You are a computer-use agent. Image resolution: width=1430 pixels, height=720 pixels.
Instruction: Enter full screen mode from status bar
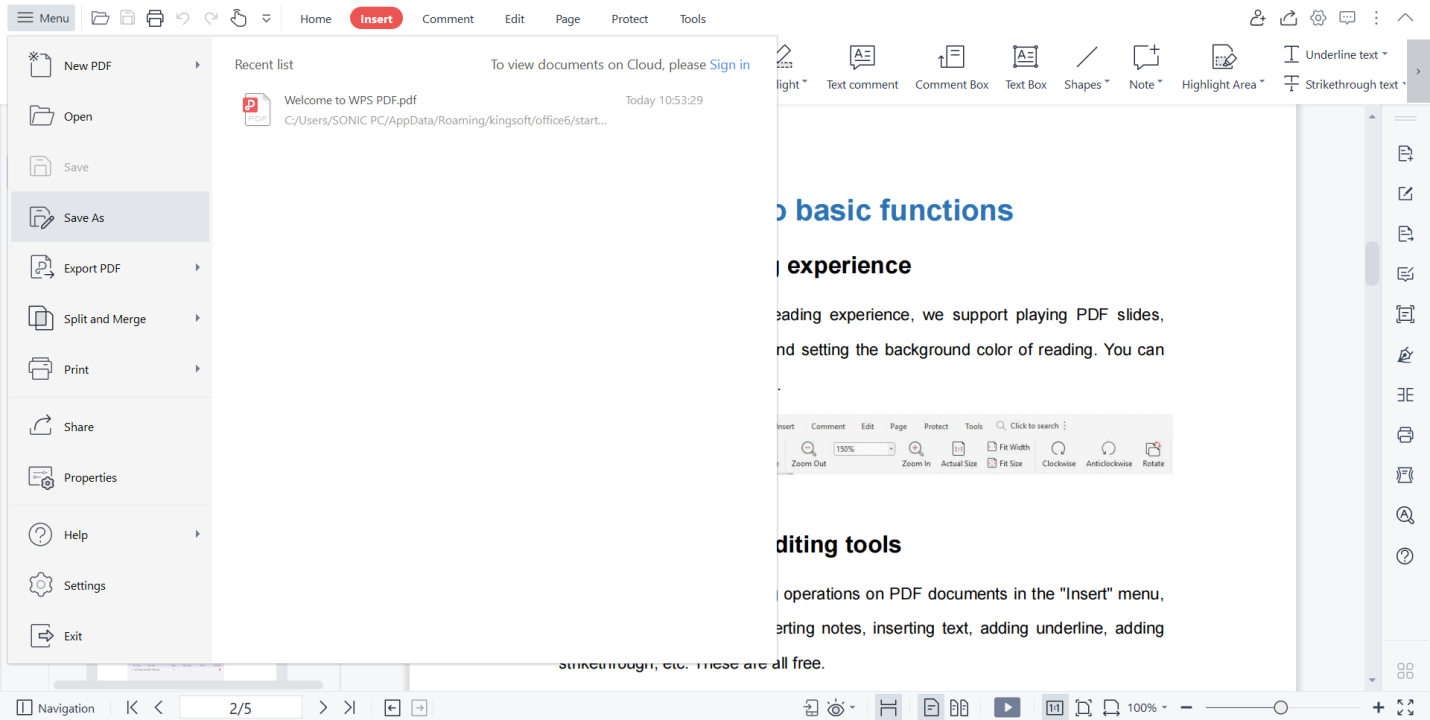pyautogui.click(x=1405, y=707)
